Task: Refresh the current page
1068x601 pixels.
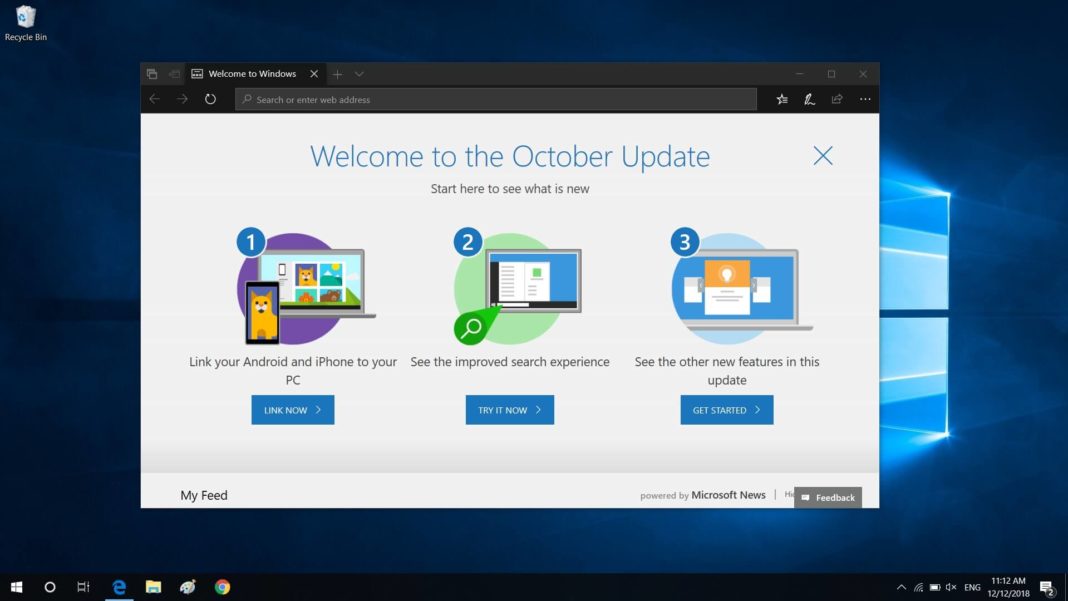Action: point(210,99)
